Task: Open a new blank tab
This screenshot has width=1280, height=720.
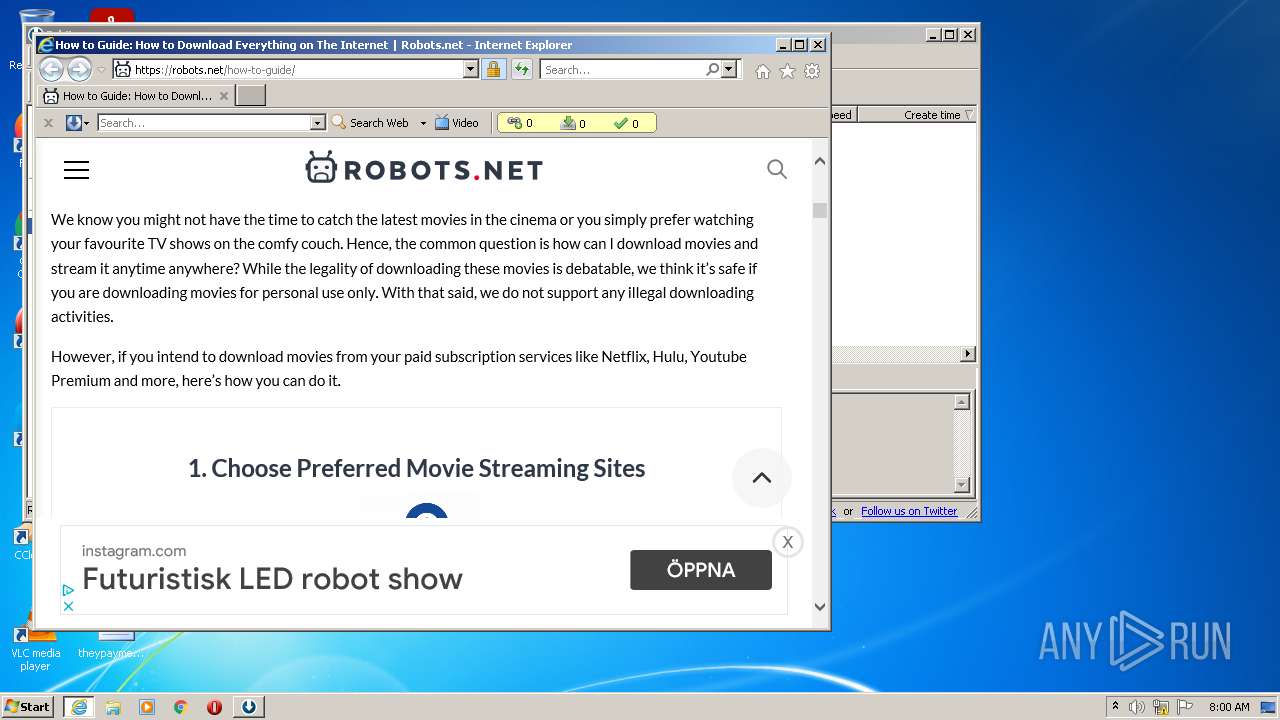Action: (250, 96)
